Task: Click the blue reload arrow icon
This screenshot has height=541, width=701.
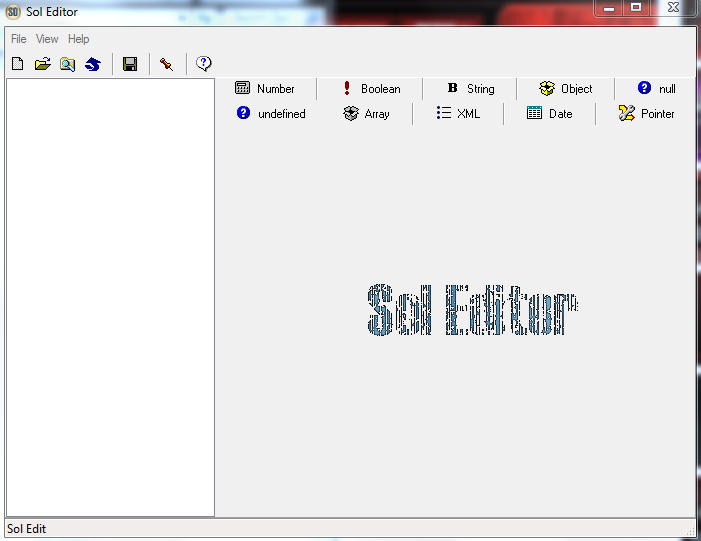Action: tap(93, 64)
